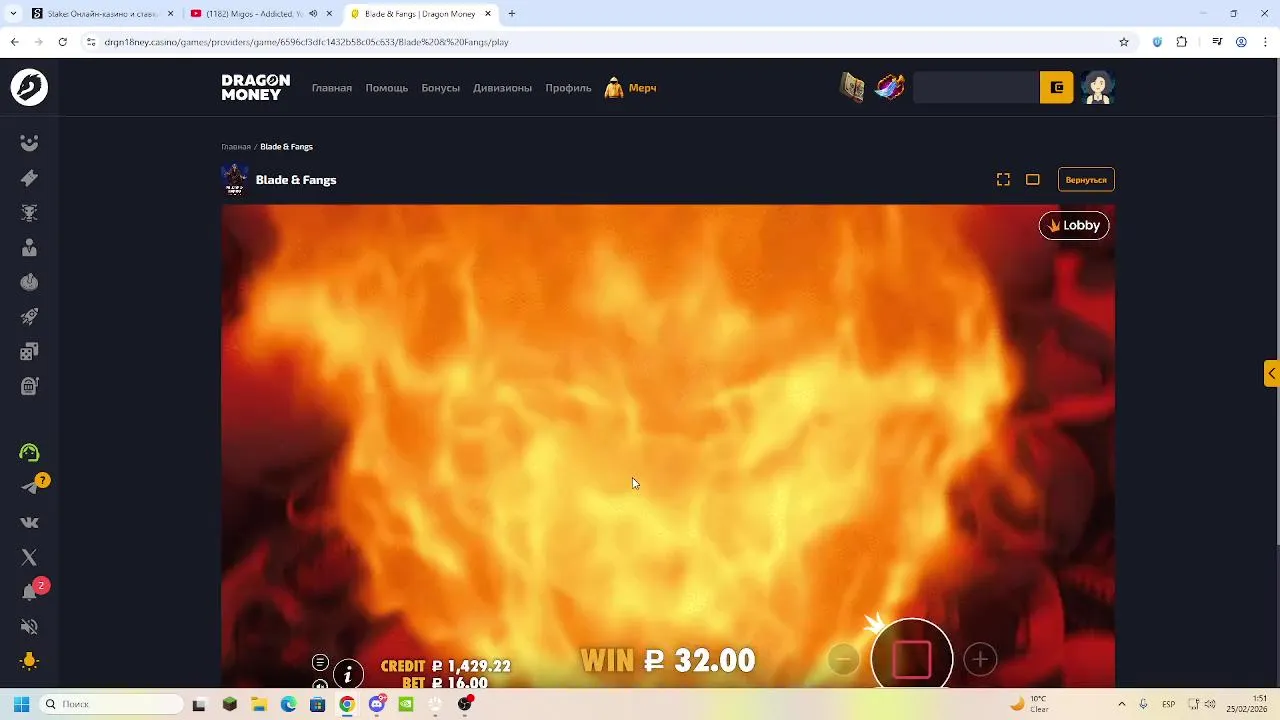Click the taskbar Поиск search box
1280x720 pixels.
(112, 704)
